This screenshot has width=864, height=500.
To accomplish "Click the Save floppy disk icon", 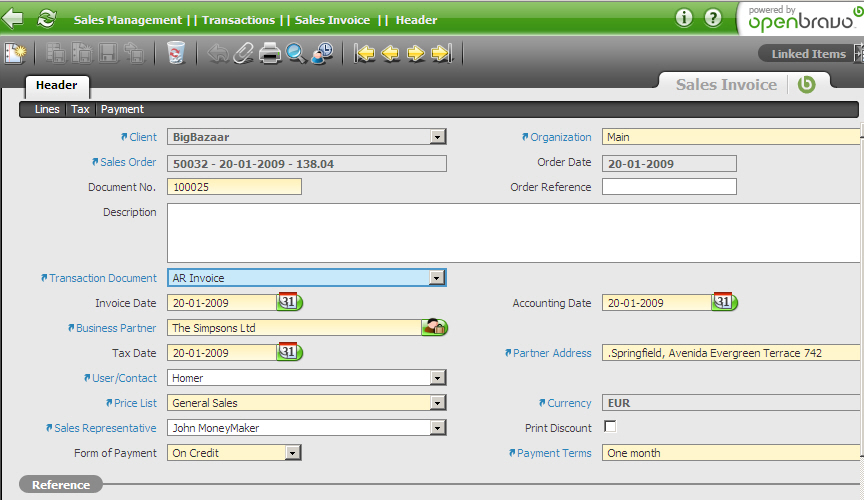I will point(108,53).
